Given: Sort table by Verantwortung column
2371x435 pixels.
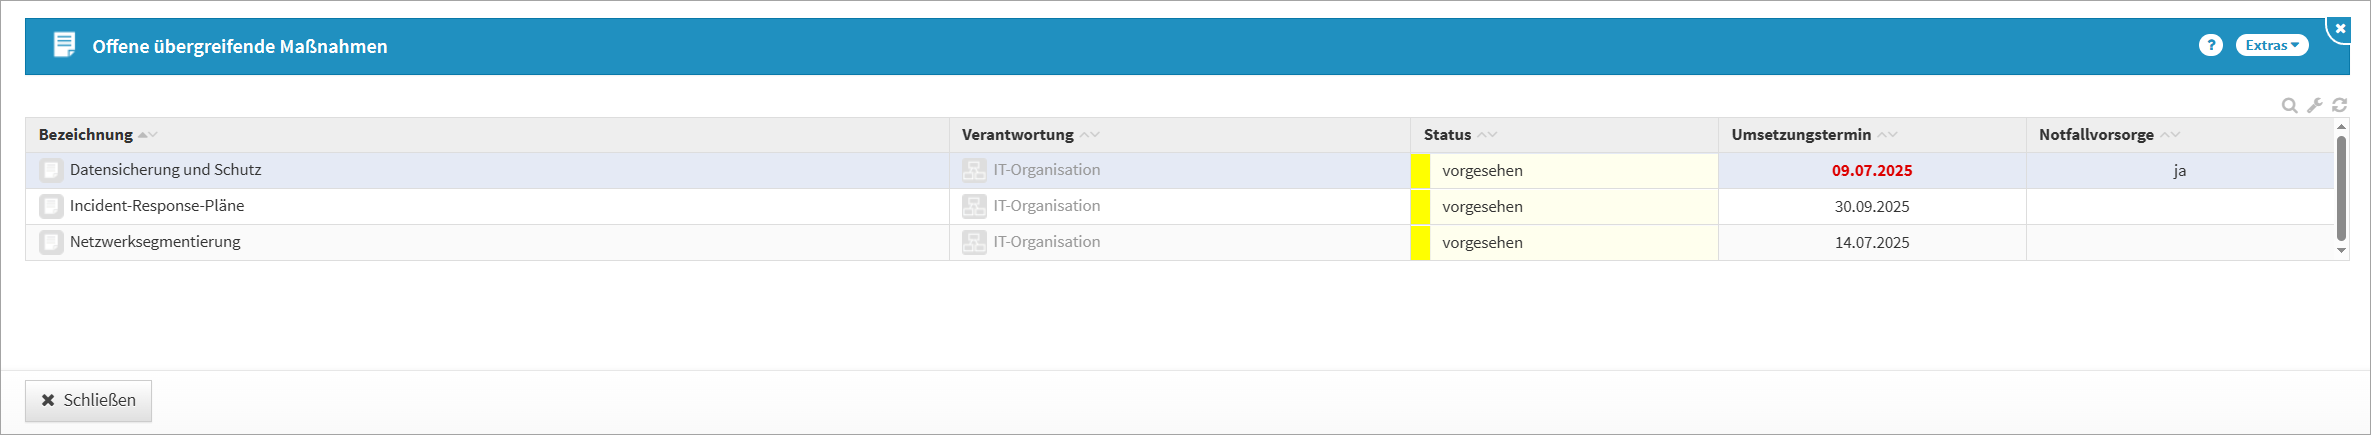Looking at the screenshot, I should pyautogui.click(x=1017, y=135).
